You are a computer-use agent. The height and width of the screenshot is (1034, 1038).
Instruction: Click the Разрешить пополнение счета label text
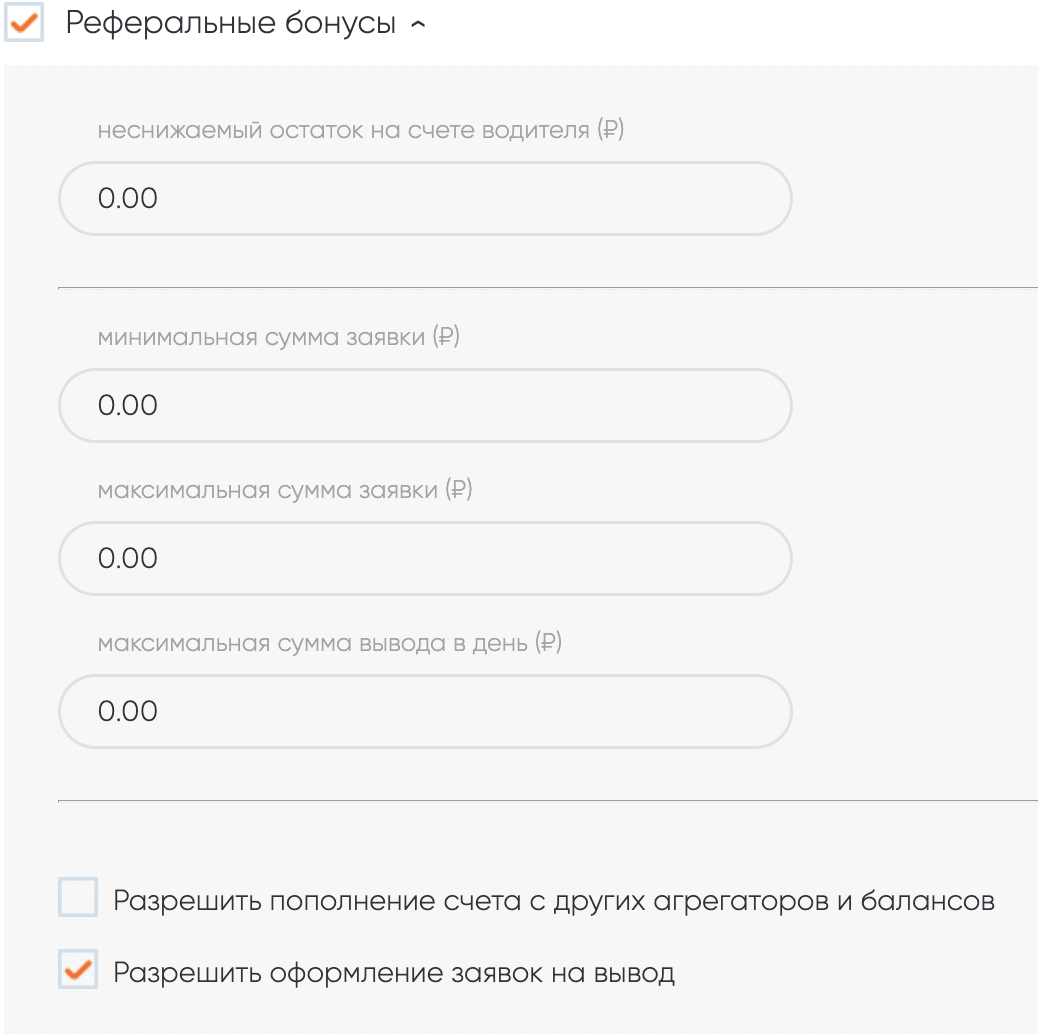point(553,901)
